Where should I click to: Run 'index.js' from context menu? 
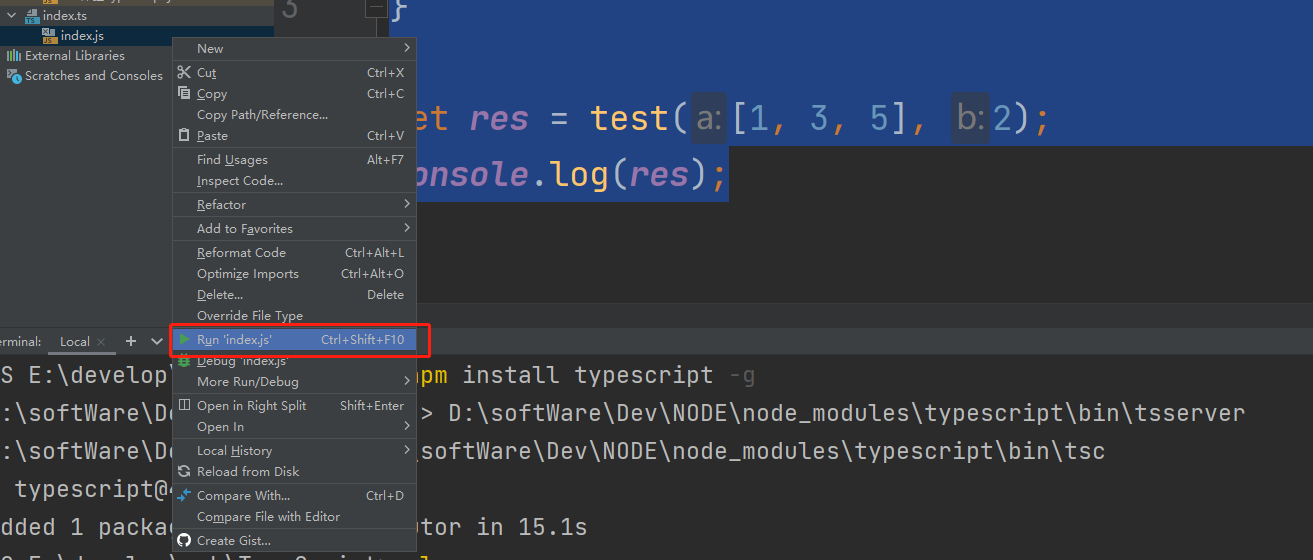click(x=294, y=339)
